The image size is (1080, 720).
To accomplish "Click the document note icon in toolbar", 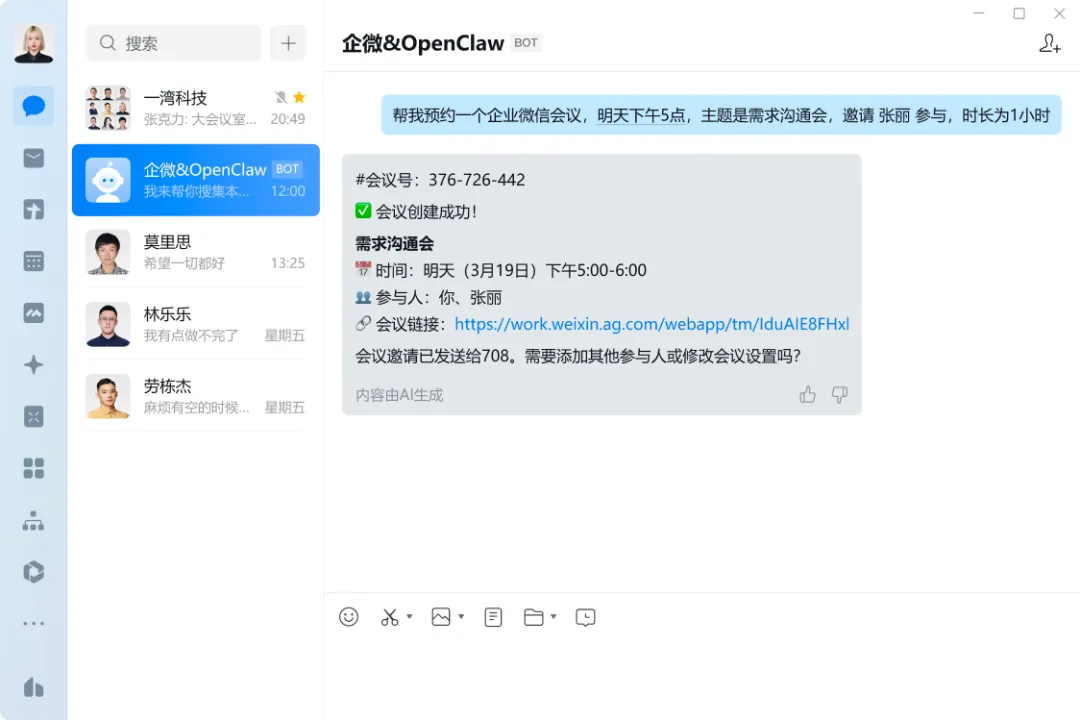I will tap(493, 617).
